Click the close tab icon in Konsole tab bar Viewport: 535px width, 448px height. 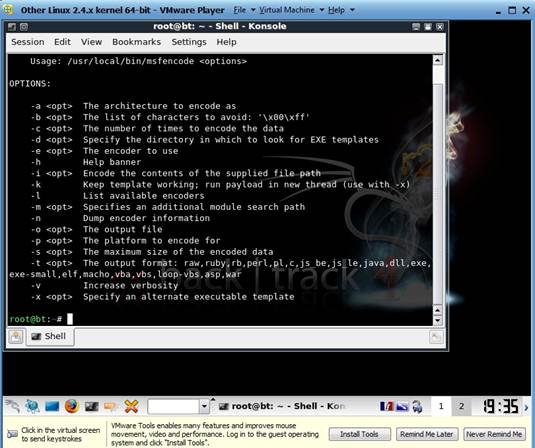(436, 337)
